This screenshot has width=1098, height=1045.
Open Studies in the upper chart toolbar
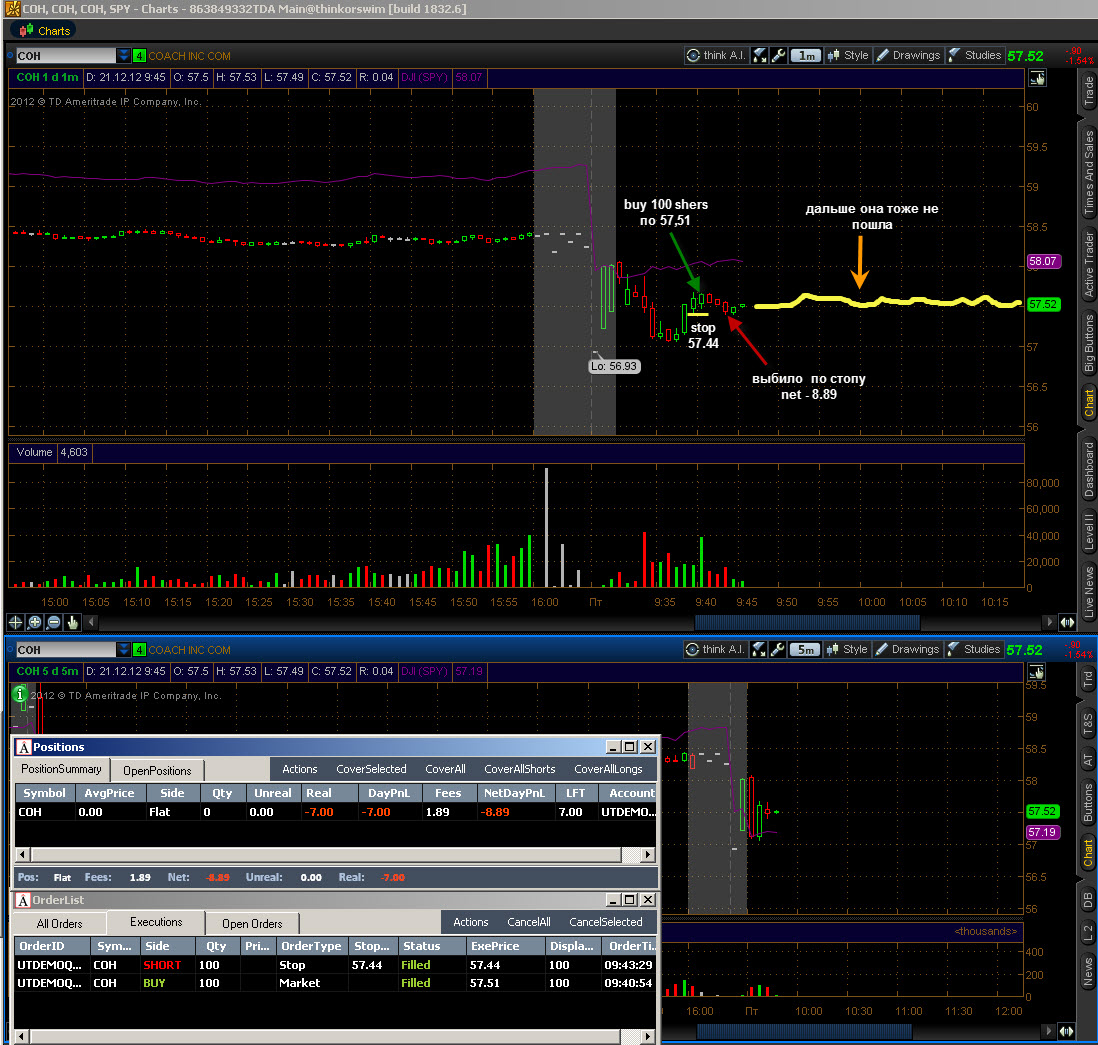tap(975, 55)
